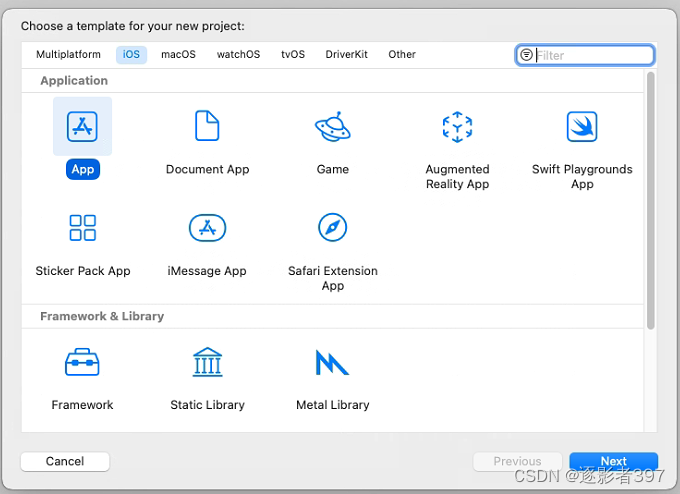Pick the Metal Library icon

[332, 362]
